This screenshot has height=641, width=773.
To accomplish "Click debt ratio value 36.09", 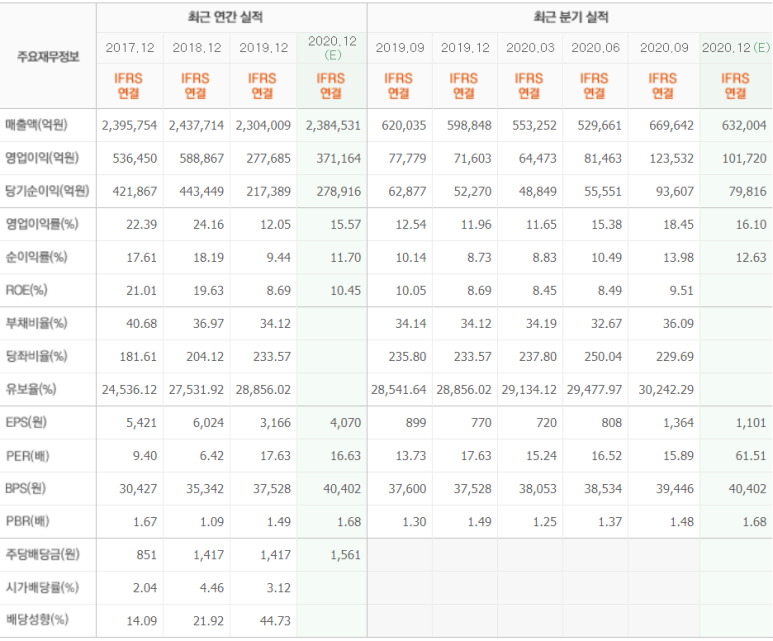I will click(678, 324).
